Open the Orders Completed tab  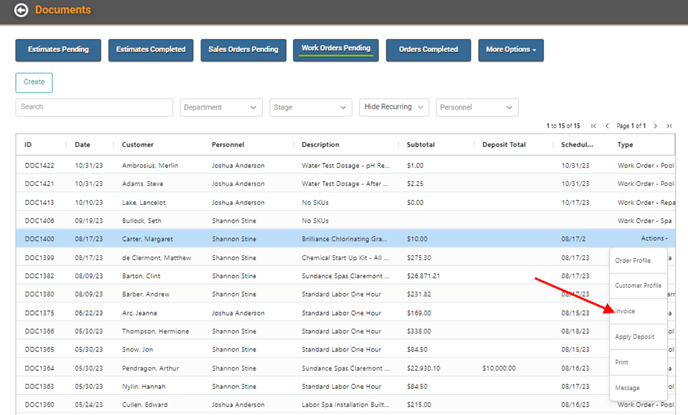tap(428, 49)
